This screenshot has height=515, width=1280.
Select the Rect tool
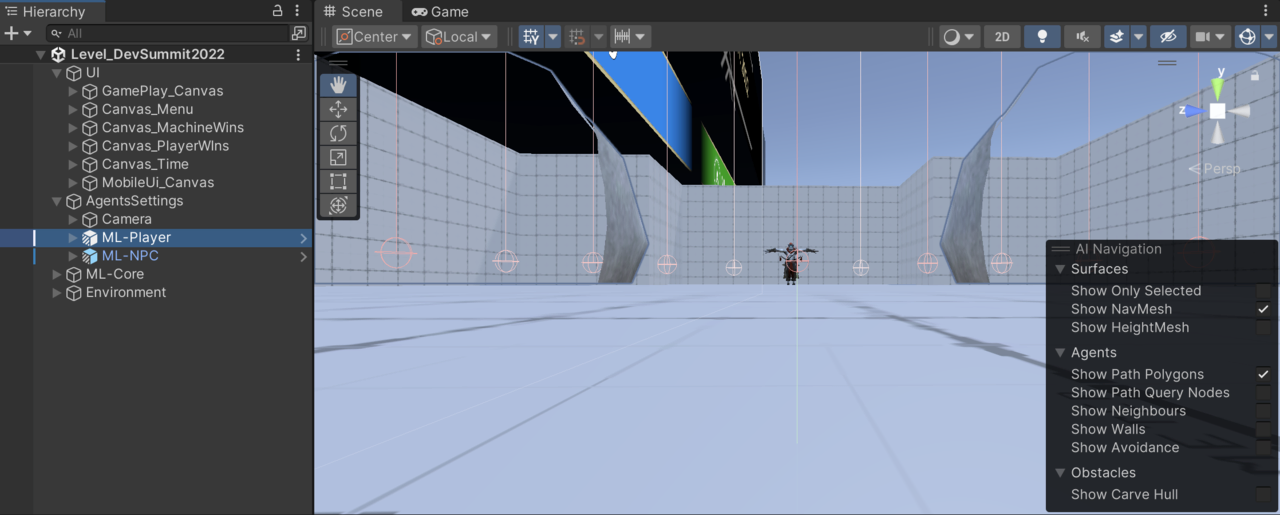338,181
